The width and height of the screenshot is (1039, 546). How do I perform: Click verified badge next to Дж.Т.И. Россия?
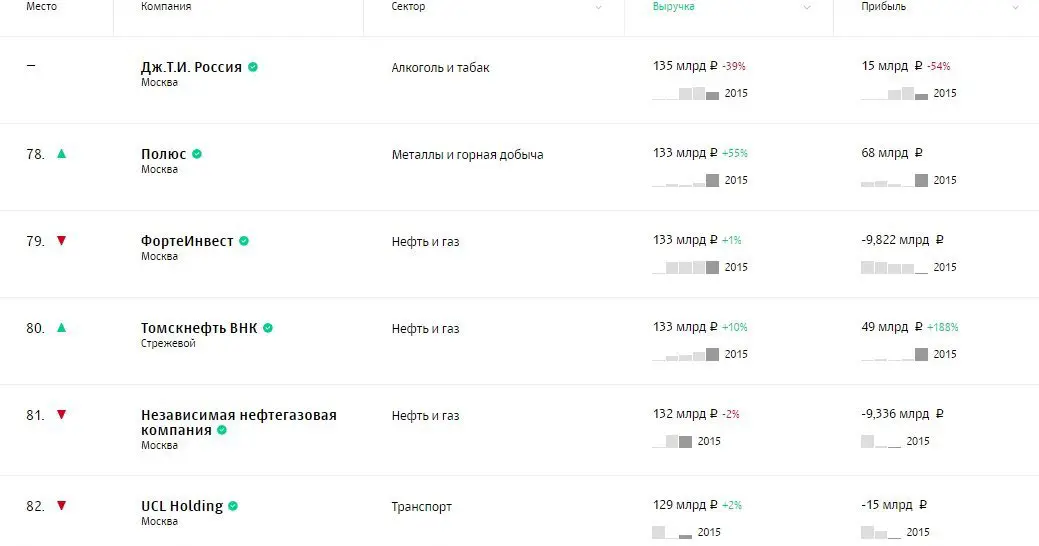[x=253, y=67]
